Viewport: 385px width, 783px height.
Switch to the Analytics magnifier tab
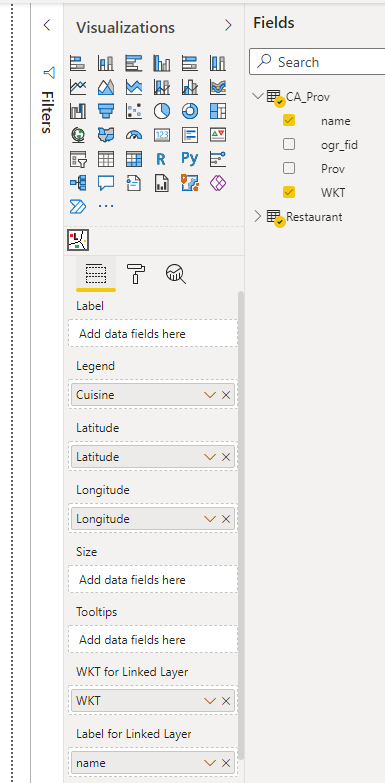click(x=176, y=274)
